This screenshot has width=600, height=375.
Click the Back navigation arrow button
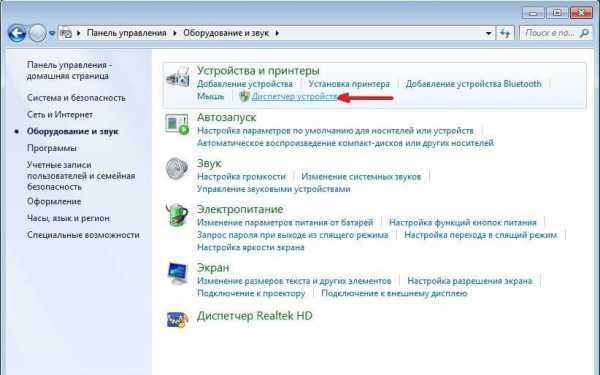point(17,33)
